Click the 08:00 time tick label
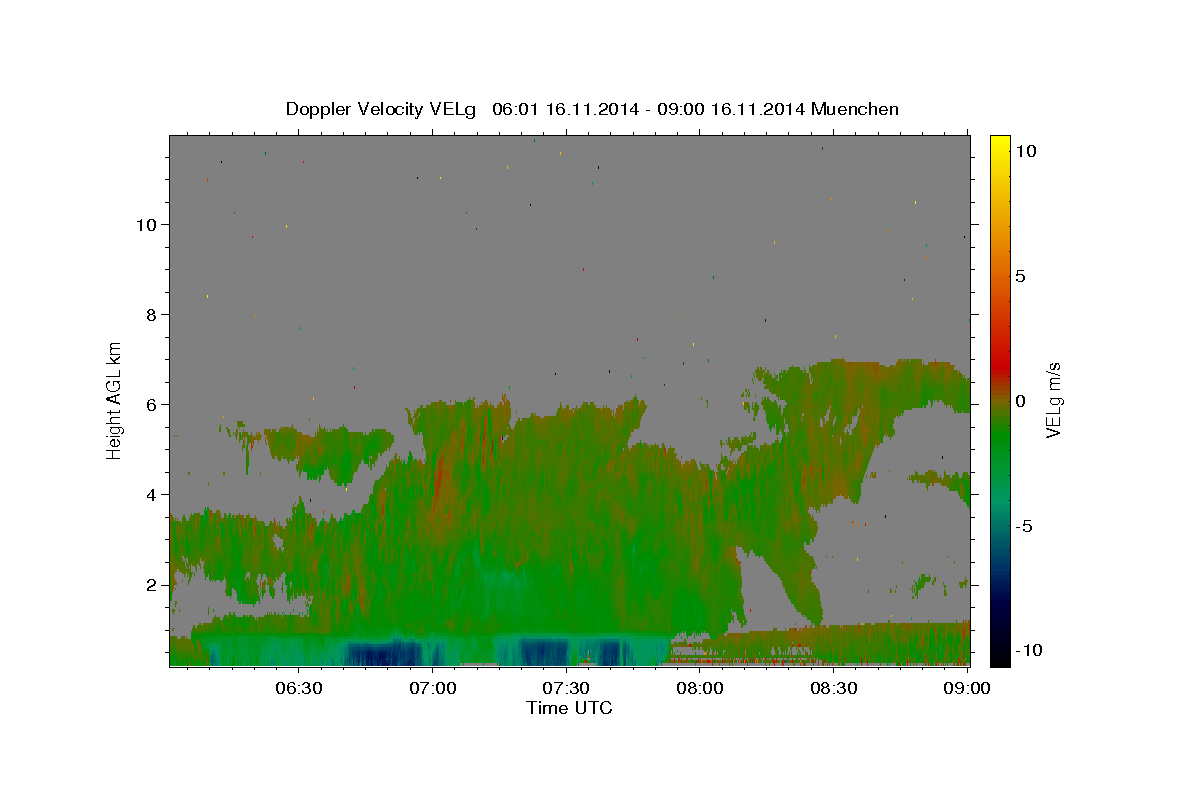Screen dimensions: 1200x800 click(700, 688)
